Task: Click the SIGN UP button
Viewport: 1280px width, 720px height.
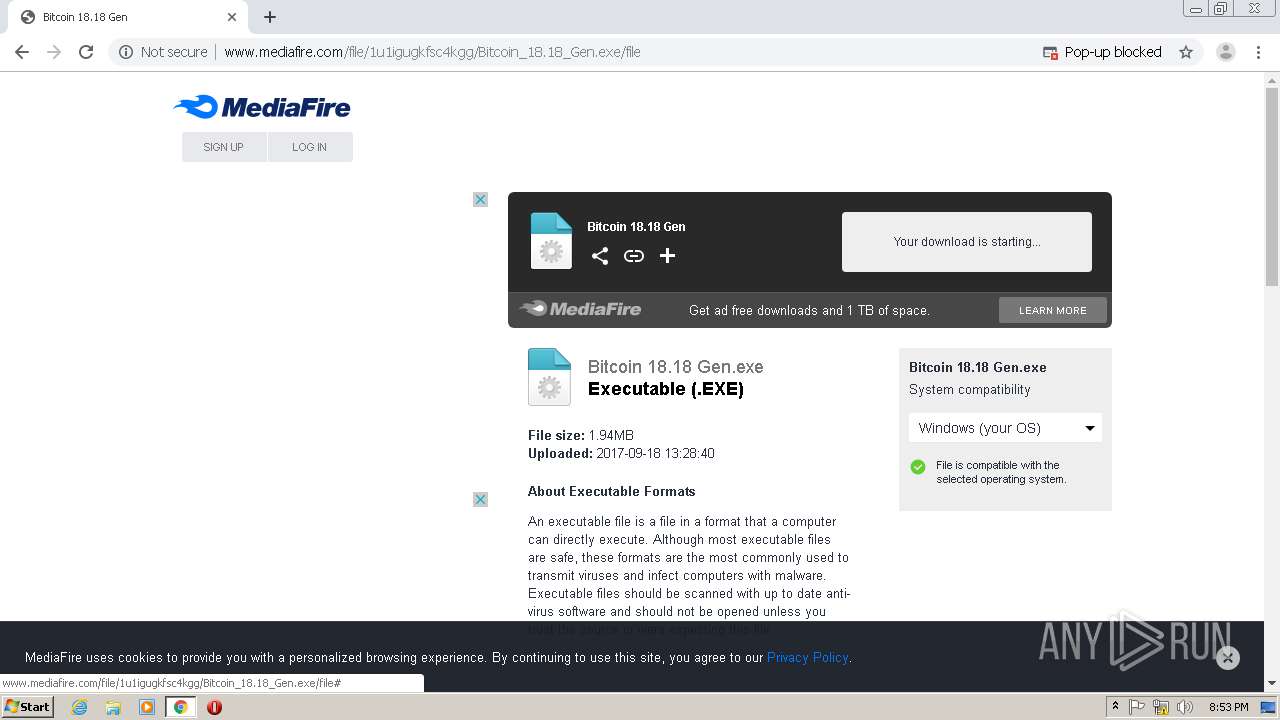Action: pos(224,147)
